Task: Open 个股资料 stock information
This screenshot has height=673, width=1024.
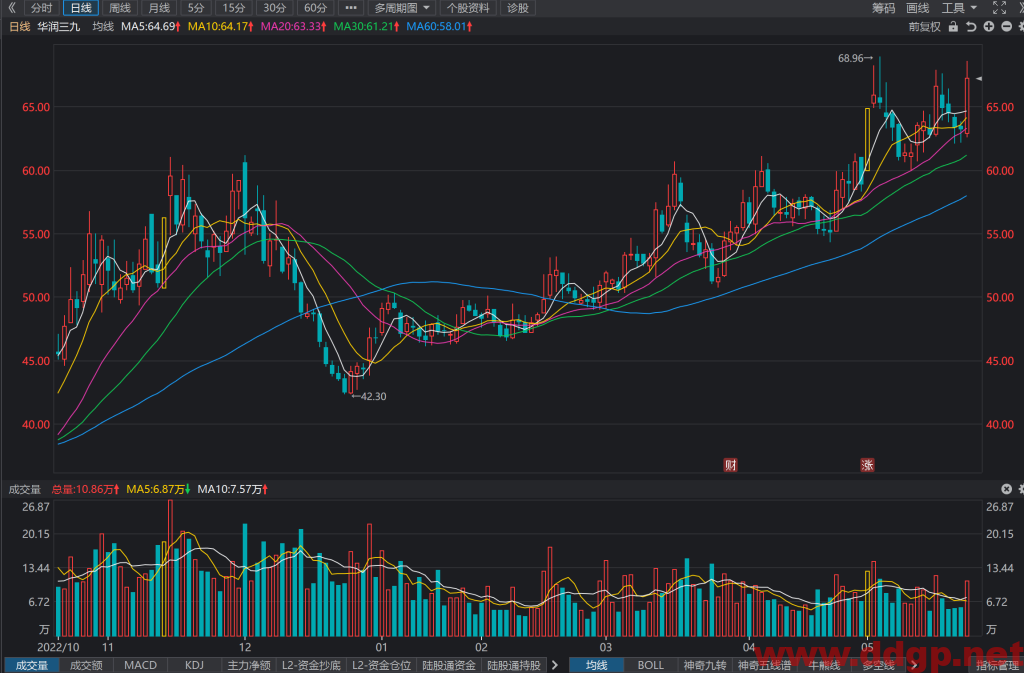Action: coord(468,8)
